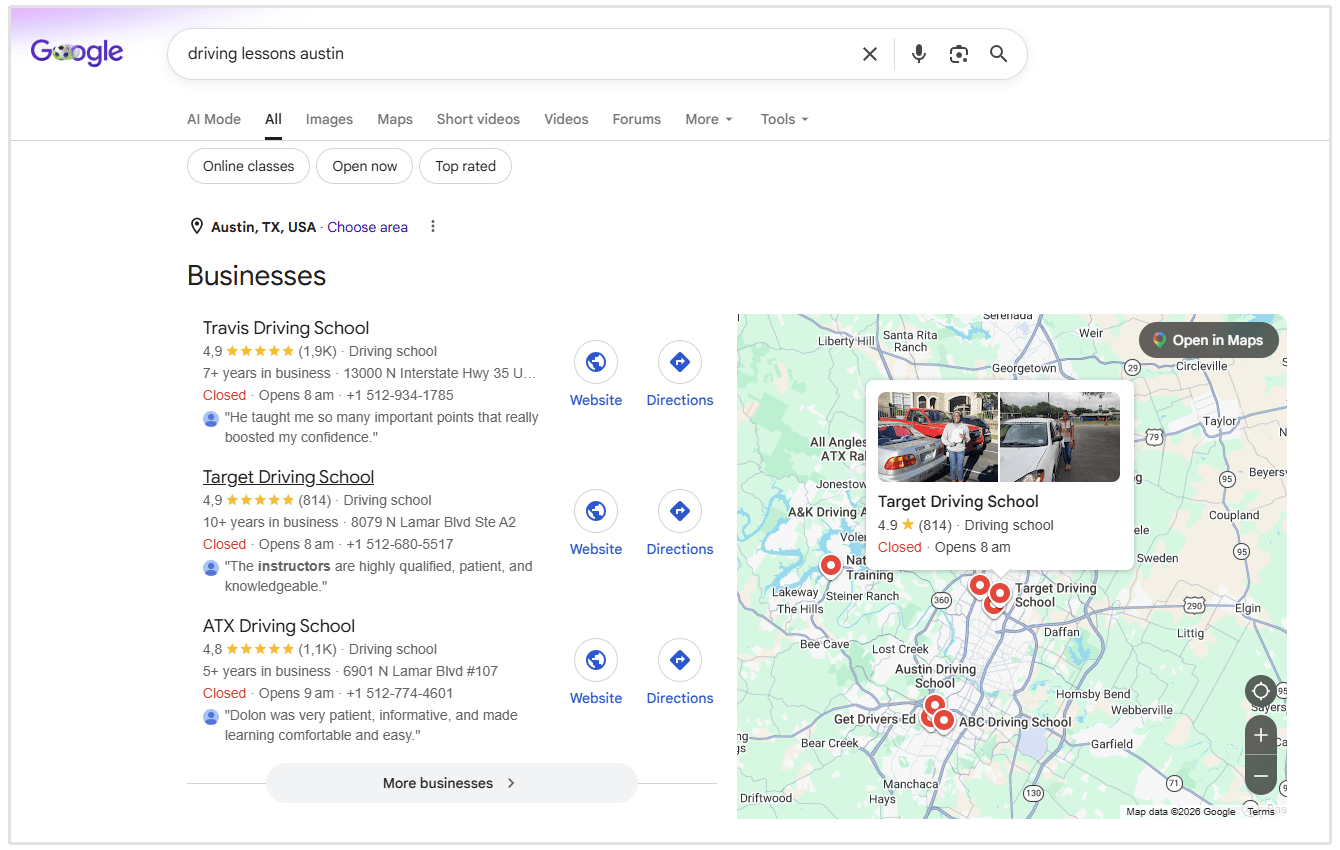This screenshot has height=850, width=1340.
Task: Open the Target Driving School listing title
Action: tap(288, 477)
